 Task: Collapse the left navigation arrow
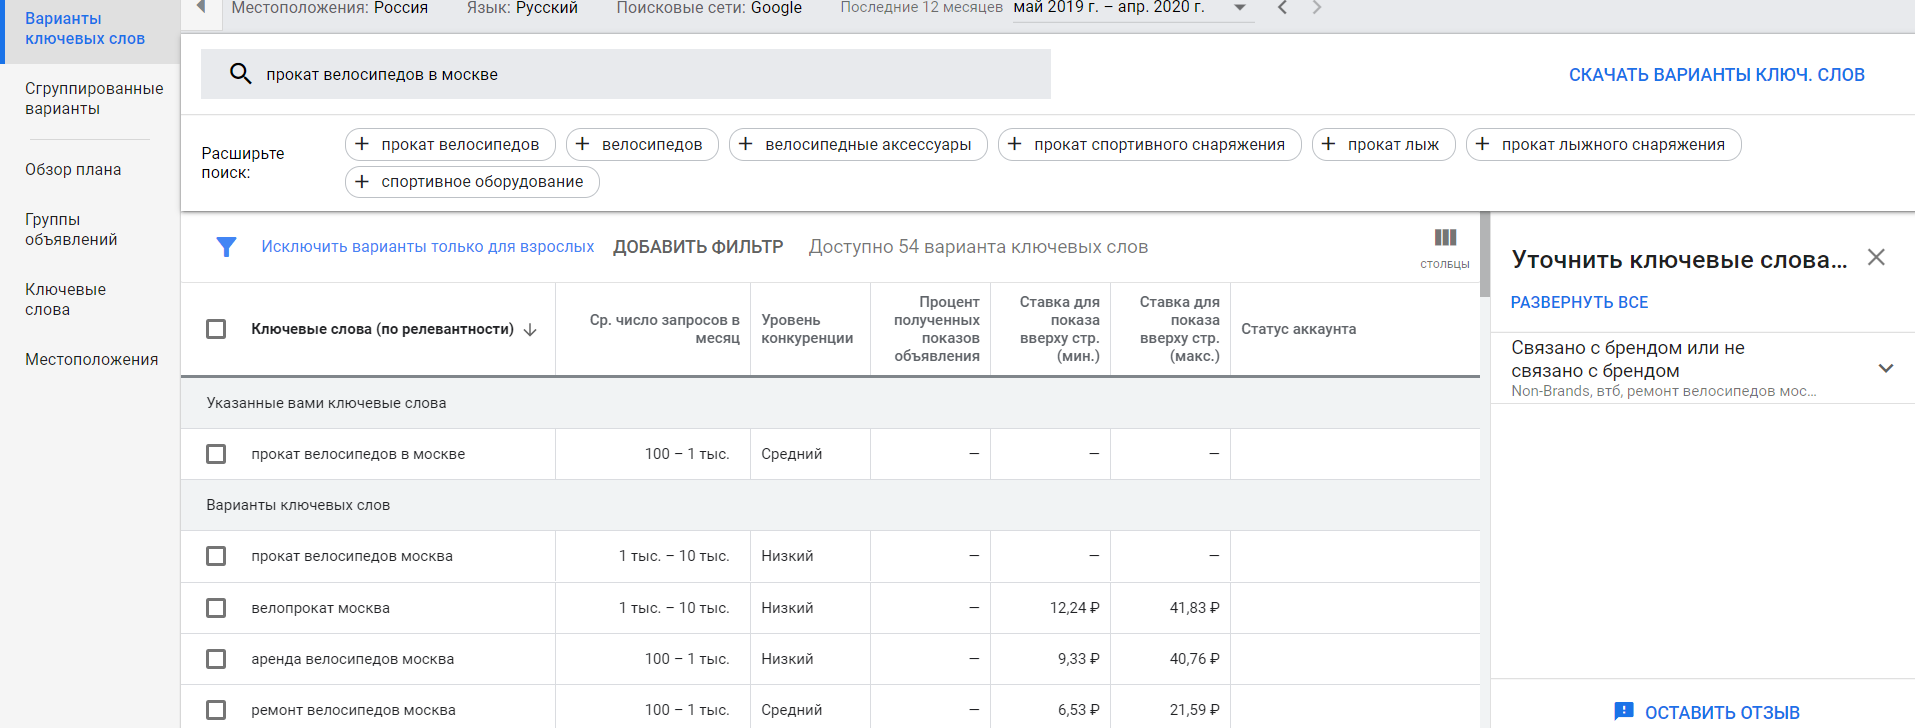[x=201, y=7]
